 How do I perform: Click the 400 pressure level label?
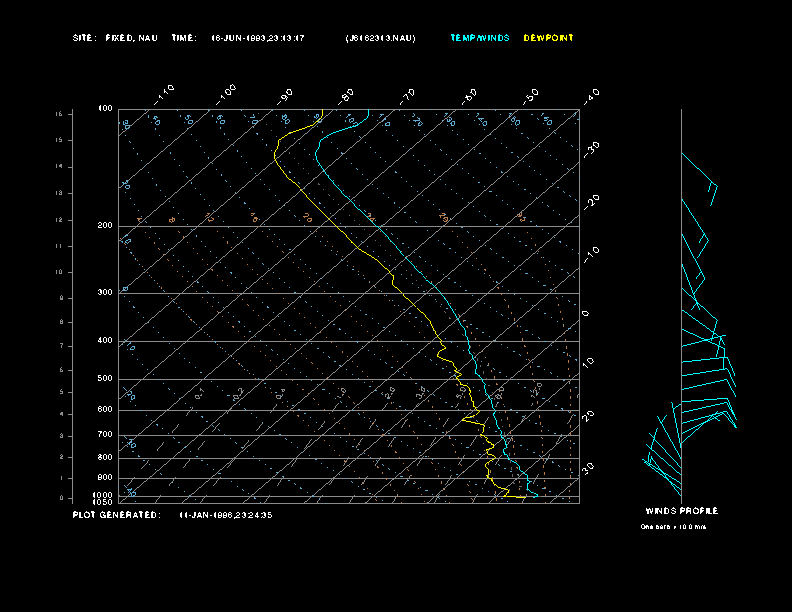(105, 341)
